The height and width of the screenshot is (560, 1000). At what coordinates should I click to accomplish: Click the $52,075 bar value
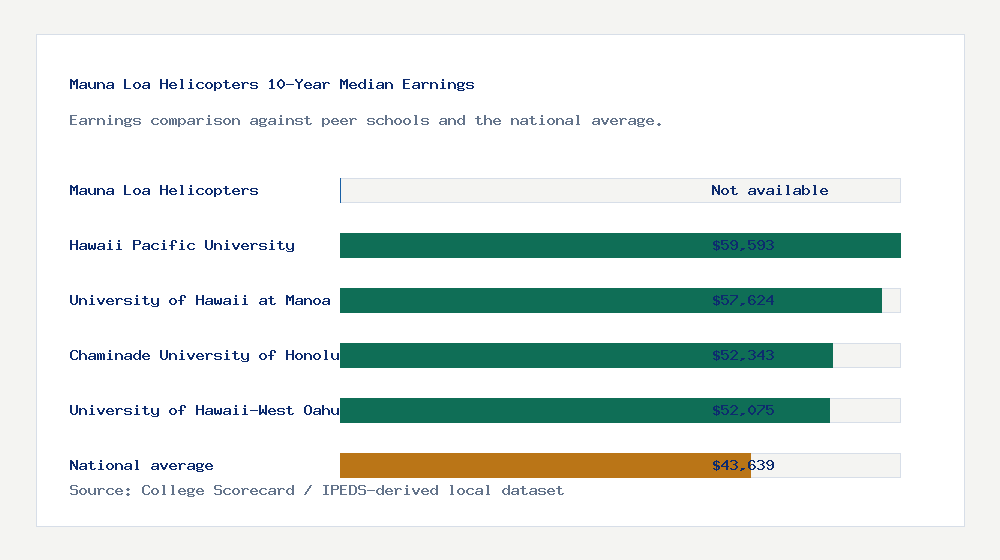(743, 410)
